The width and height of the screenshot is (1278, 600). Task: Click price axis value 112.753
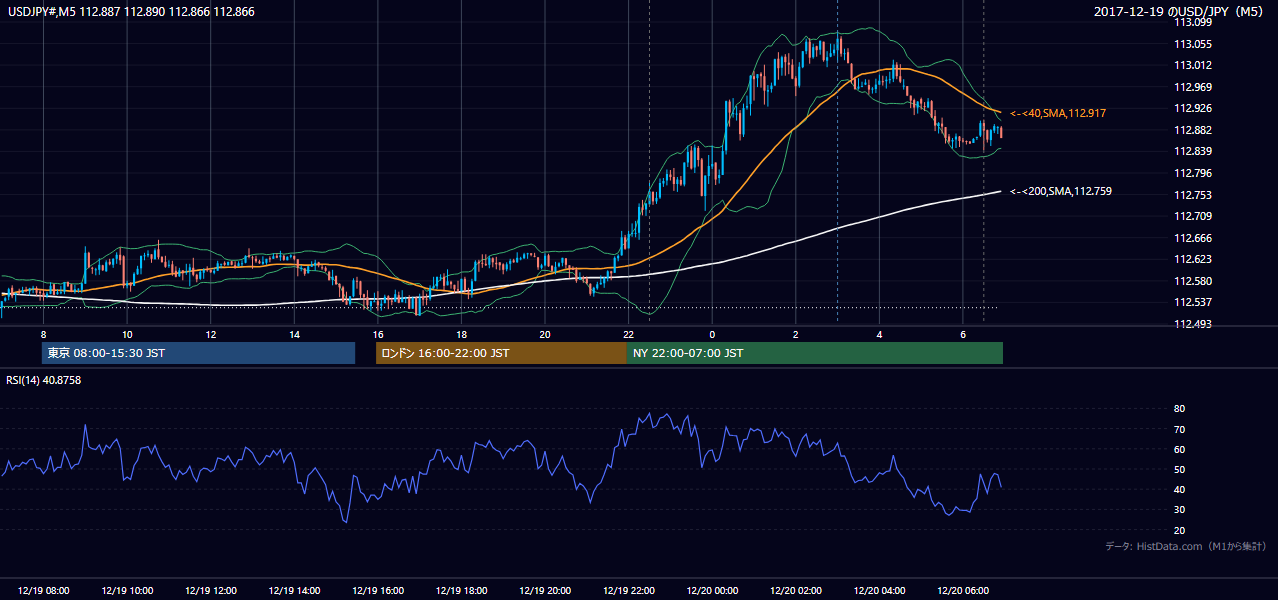coord(1192,195)
